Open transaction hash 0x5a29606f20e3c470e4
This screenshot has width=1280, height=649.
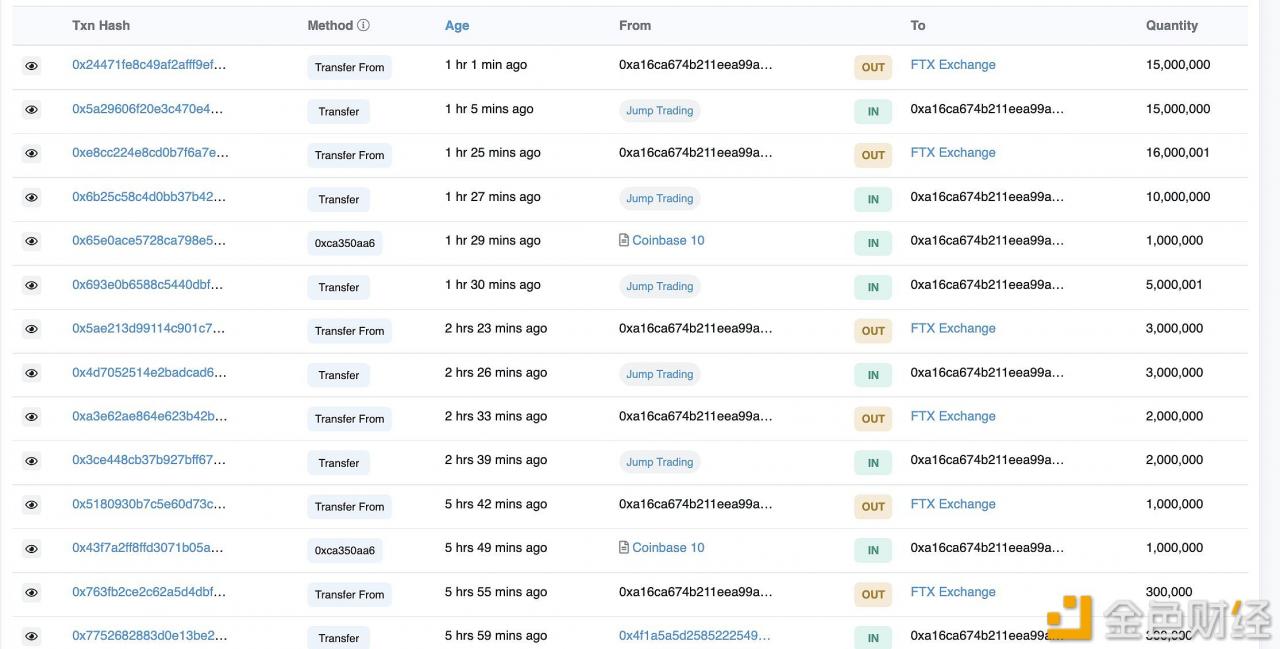[148, 109]
